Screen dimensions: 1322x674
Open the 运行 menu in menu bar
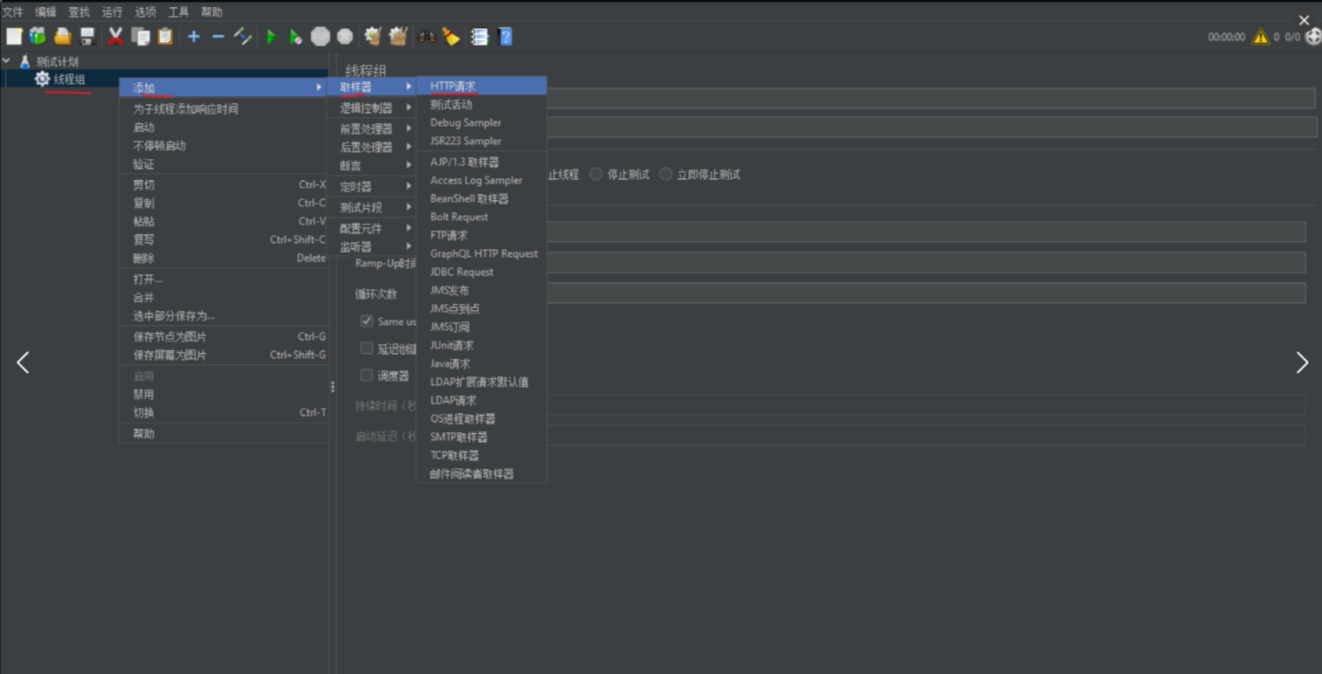point(112,12)
